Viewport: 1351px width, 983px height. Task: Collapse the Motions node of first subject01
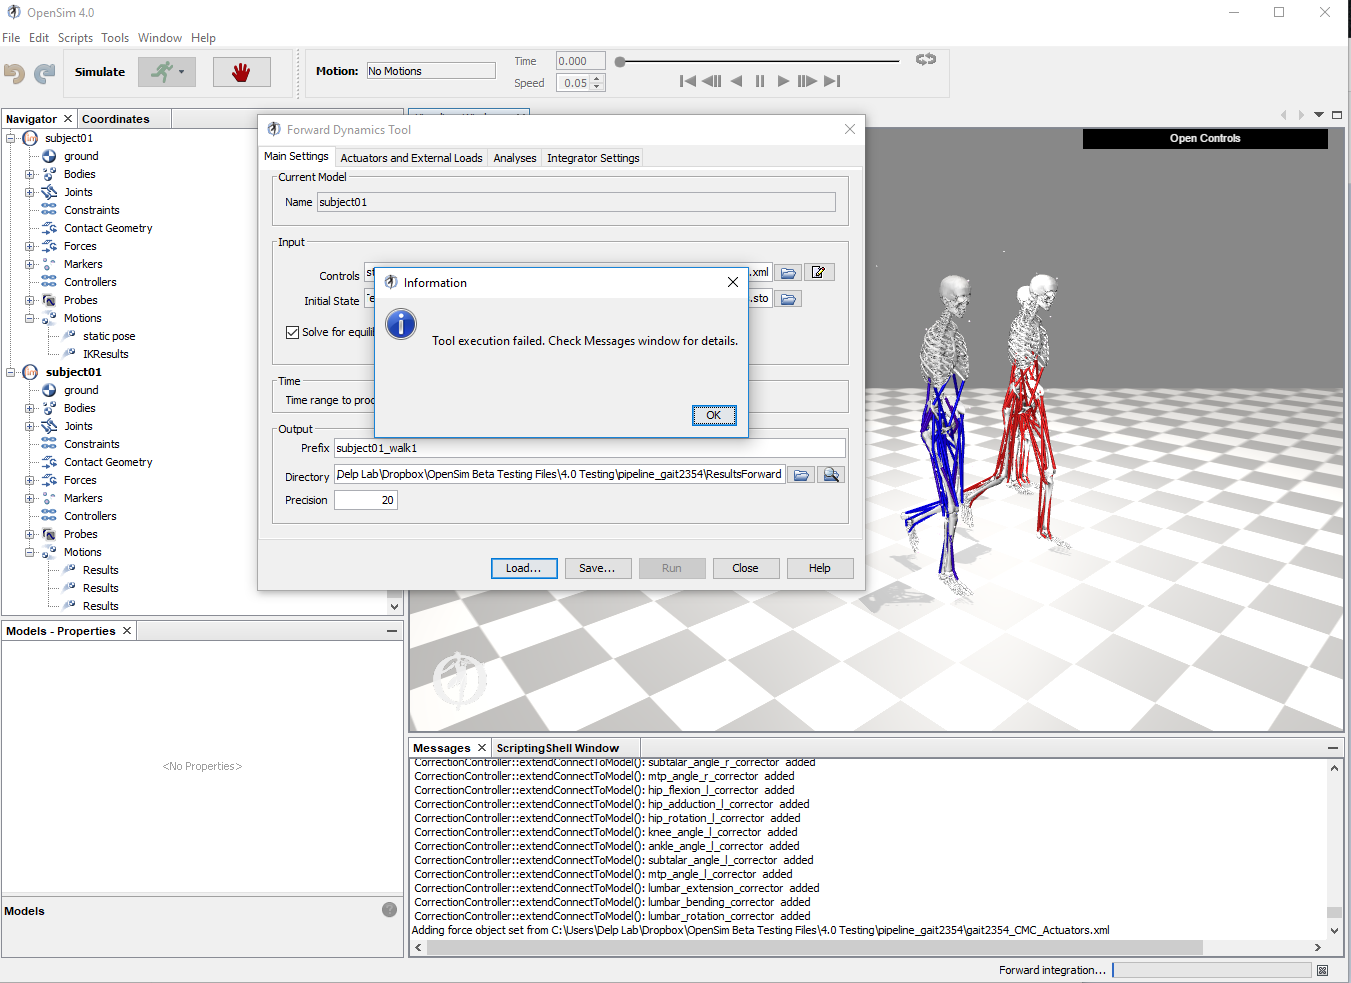click(30, 317)
